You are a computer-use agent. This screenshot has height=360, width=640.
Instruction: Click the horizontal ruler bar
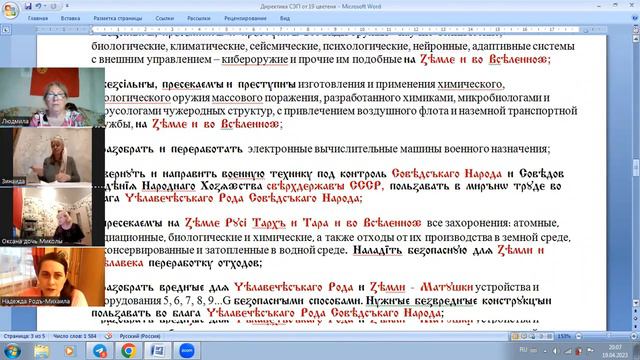click(x=321, y=29)
